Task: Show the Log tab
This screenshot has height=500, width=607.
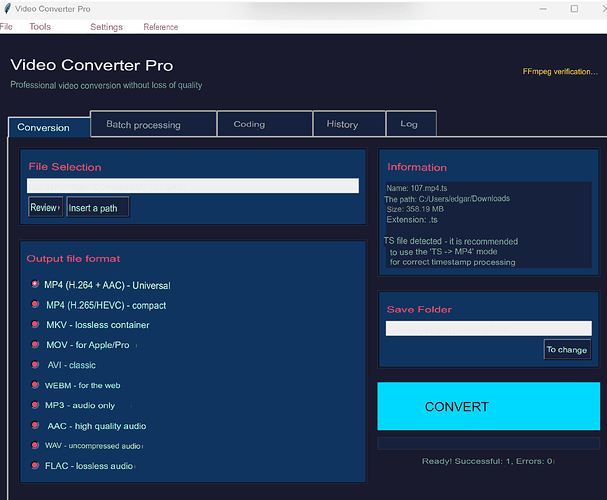Action: click(x=412, y=124)
